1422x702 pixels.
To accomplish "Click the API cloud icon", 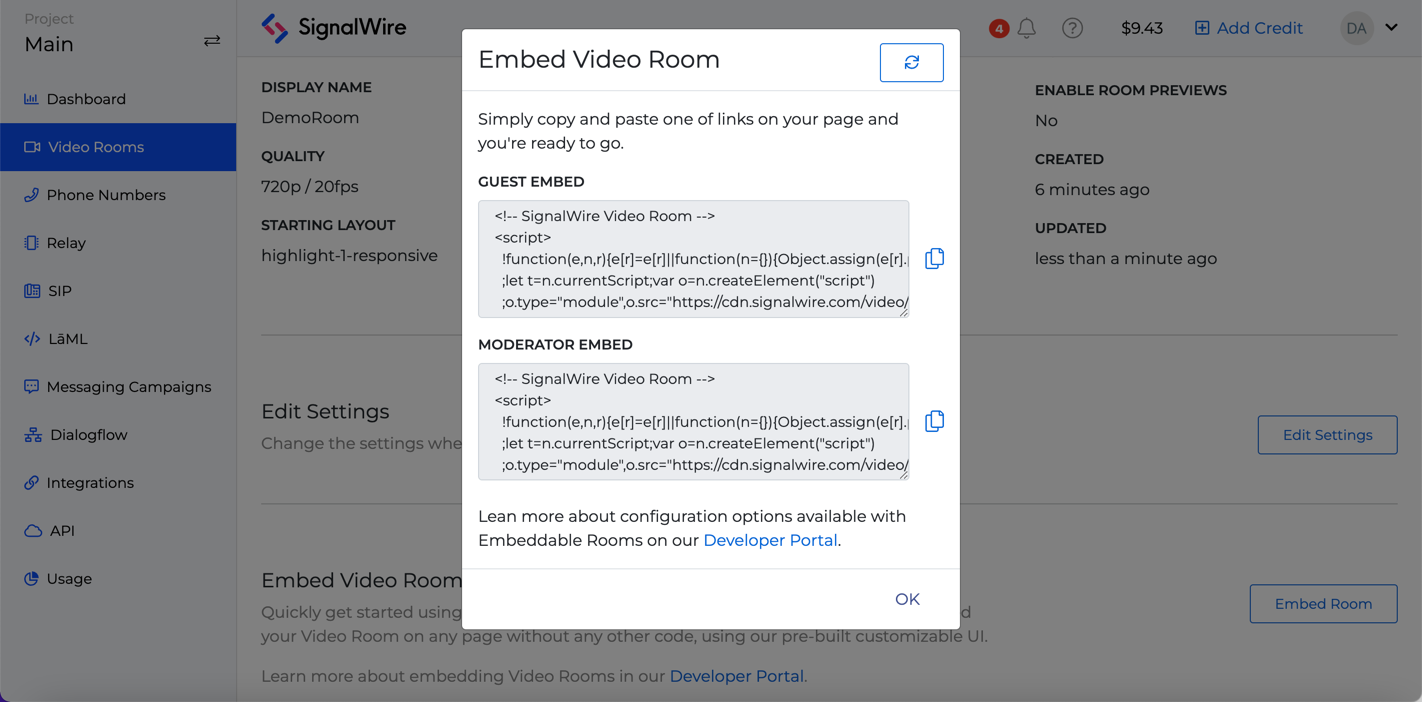I will (33, 531).
